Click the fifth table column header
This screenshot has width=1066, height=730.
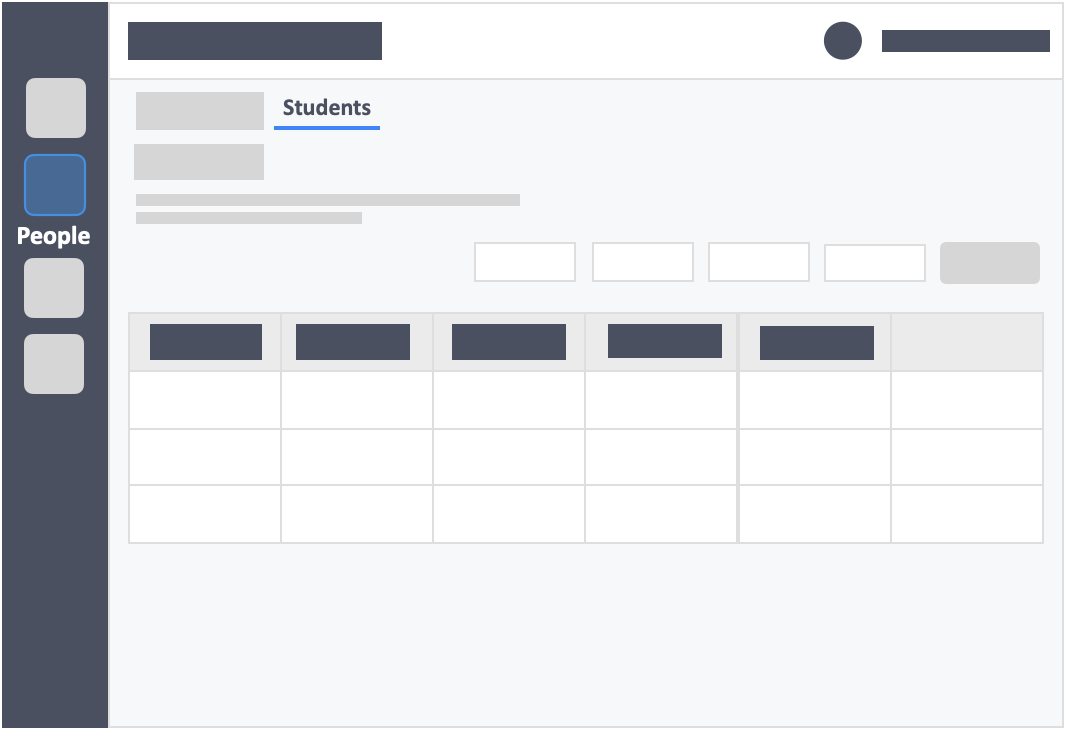pos(817,343)
